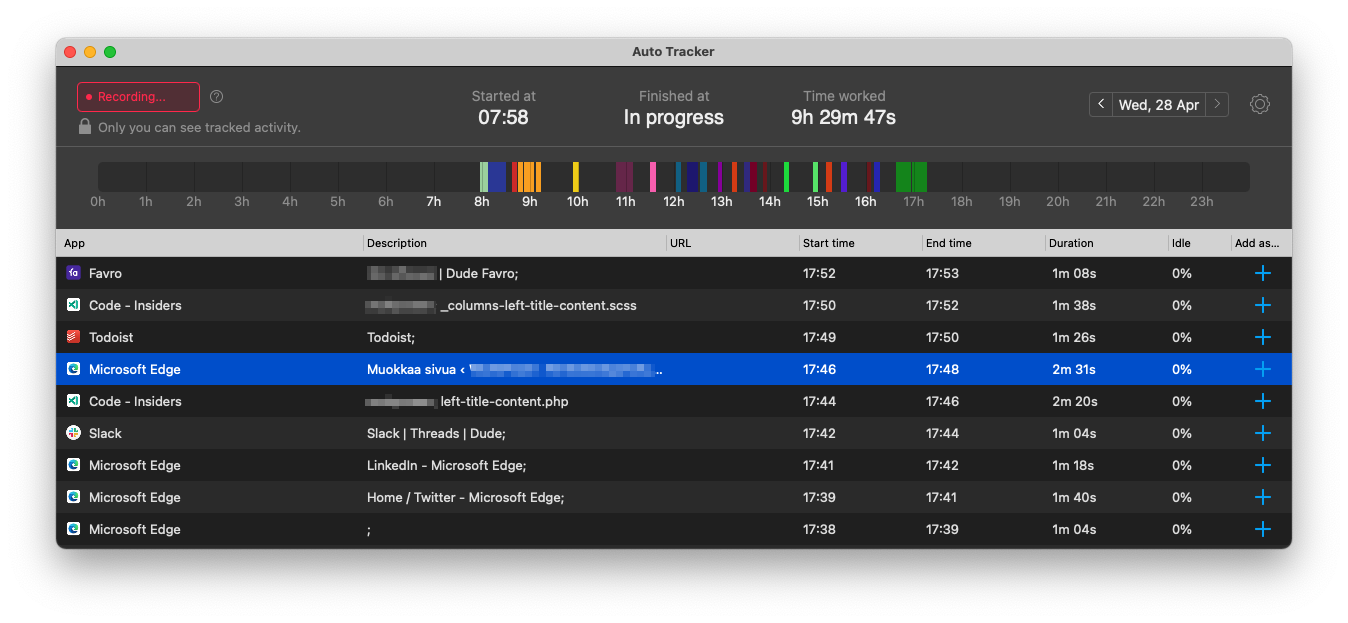Select the yellow timeline segment near 10h
This screenshot has height=623, width=1348.
(576, 177)
